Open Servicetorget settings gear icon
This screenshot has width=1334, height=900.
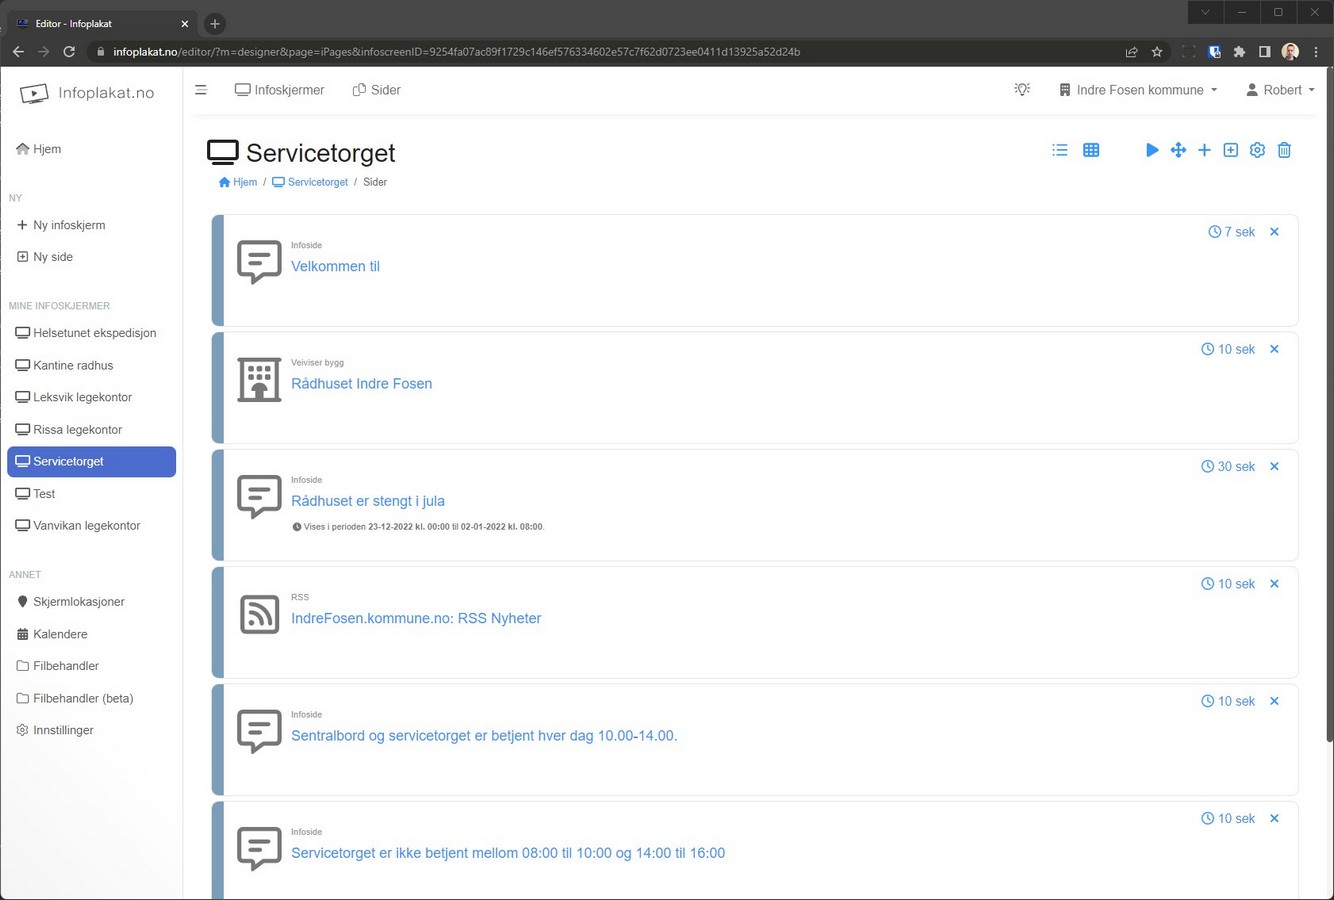point(1257,150)
